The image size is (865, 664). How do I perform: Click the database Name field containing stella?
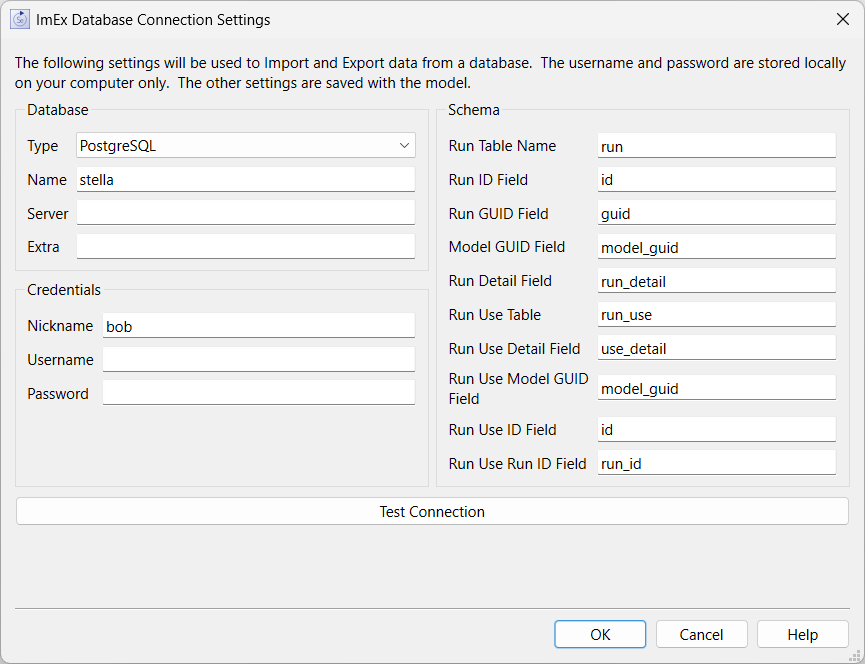pyautogui.click(x=245, y=179)
